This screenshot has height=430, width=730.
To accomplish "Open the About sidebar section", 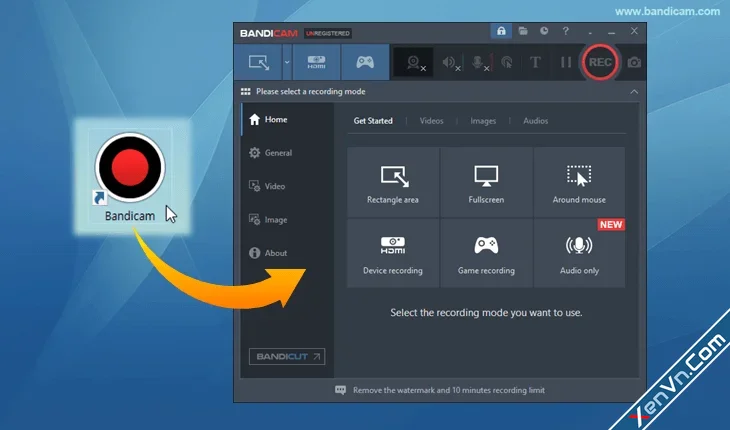I will [x=287, y=253].
